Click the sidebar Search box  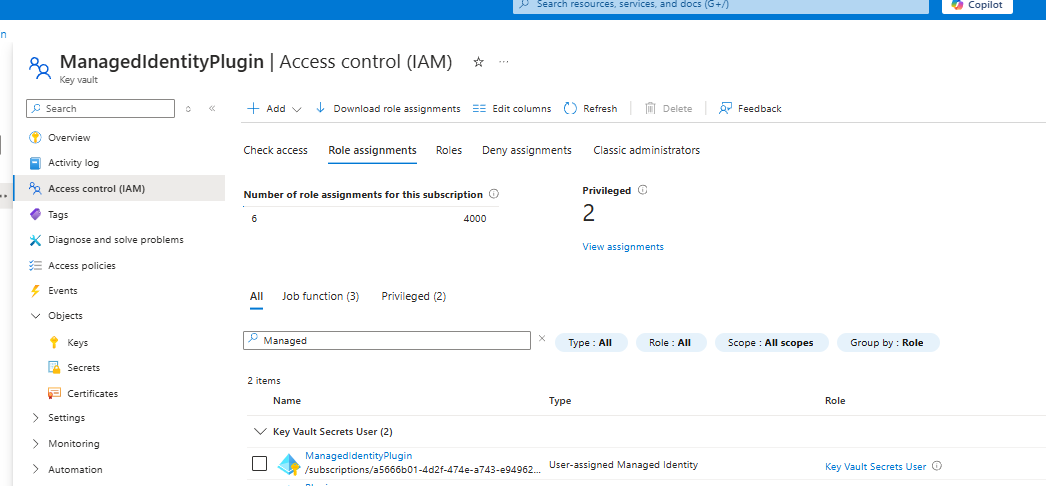pos(100,109)
